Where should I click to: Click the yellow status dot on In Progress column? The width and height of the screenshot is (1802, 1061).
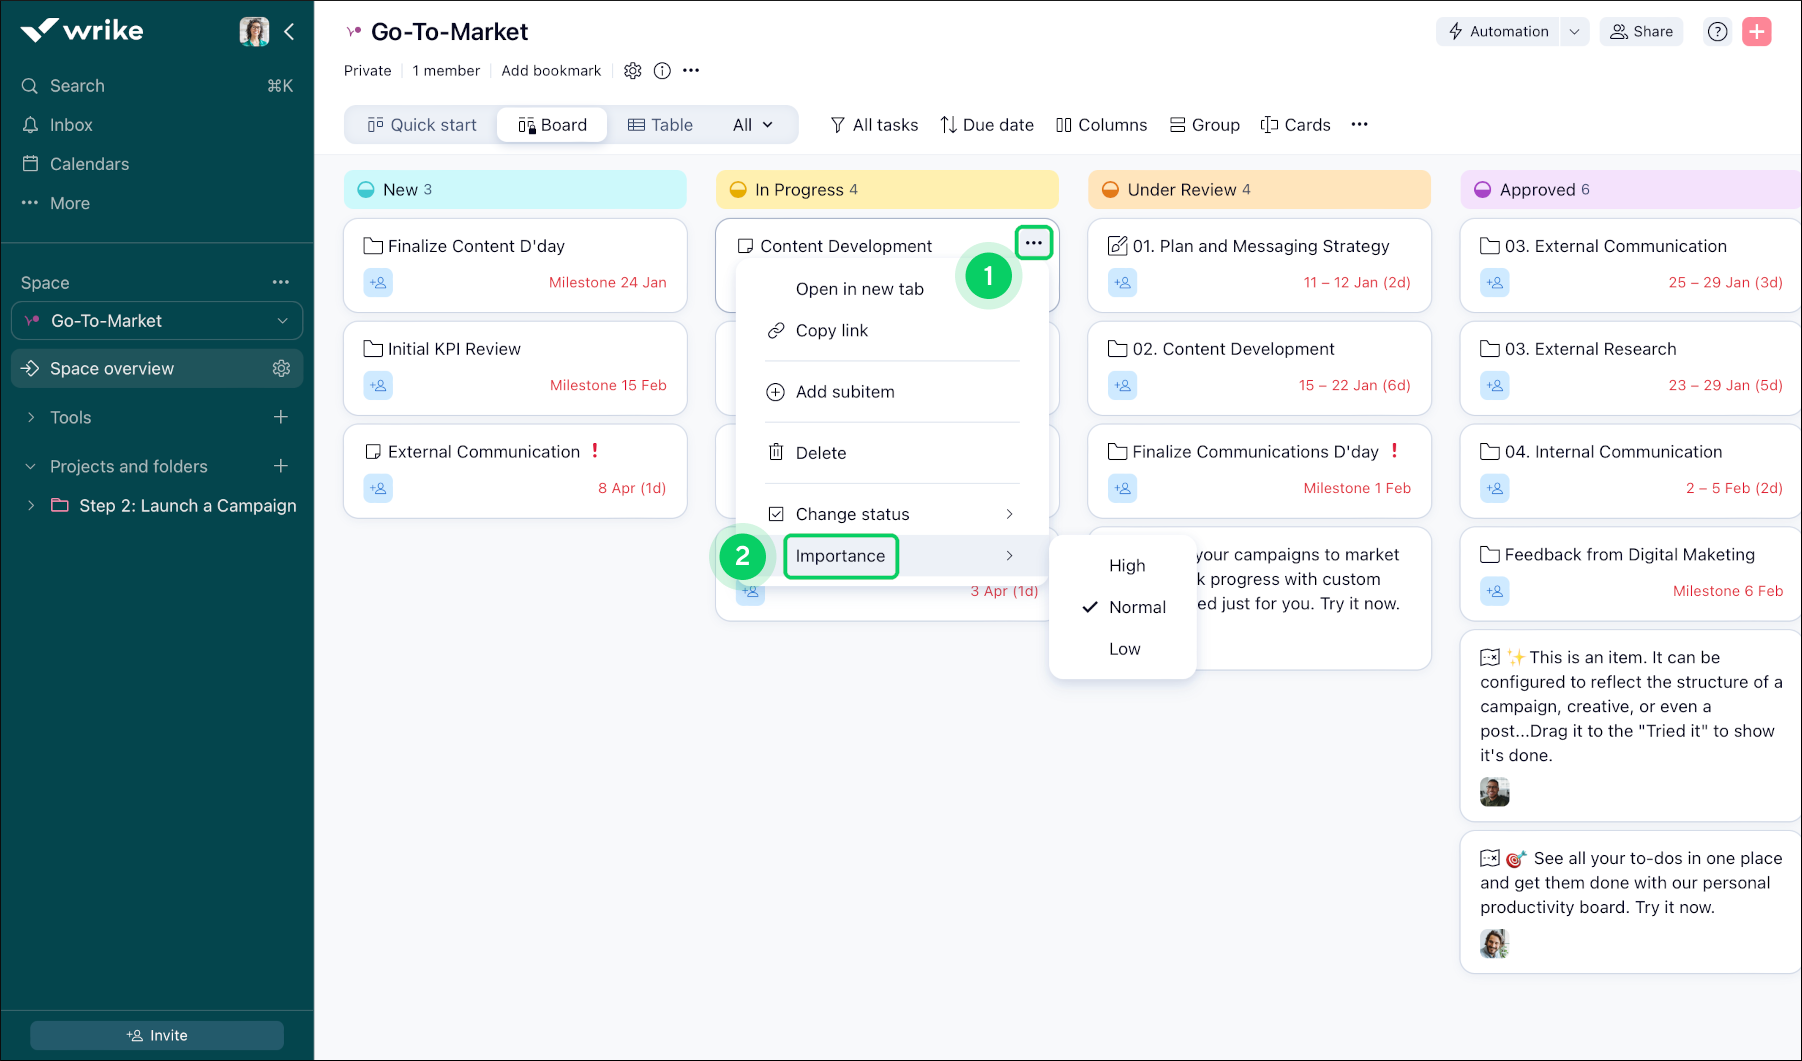[x=738, y=189]
